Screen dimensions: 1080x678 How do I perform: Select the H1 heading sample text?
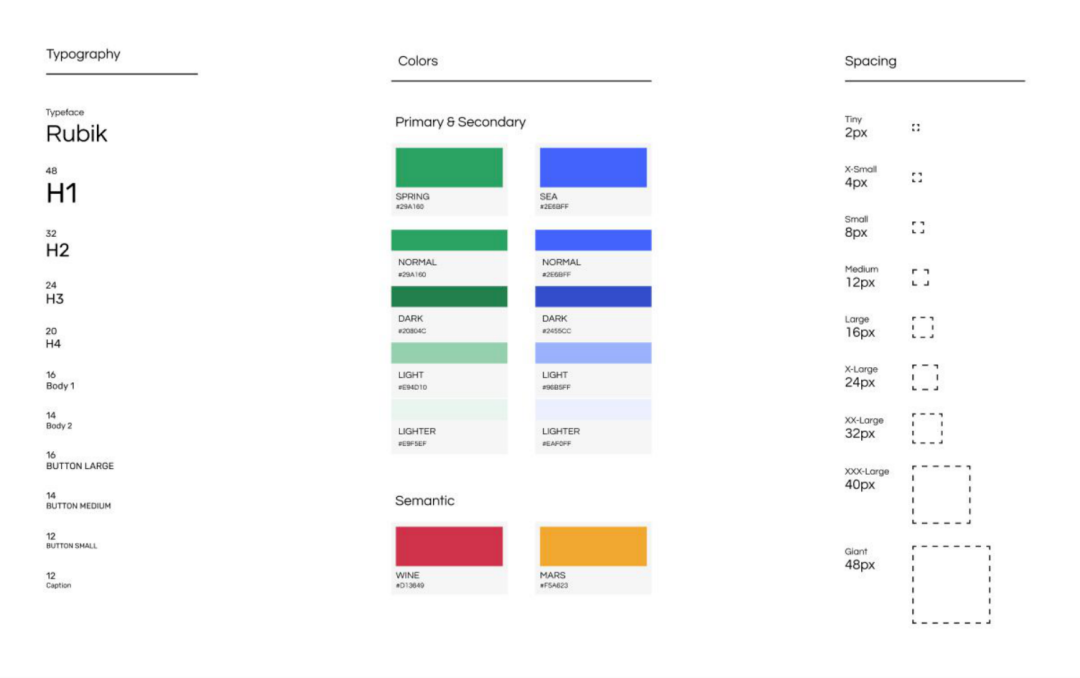[62, 193]
